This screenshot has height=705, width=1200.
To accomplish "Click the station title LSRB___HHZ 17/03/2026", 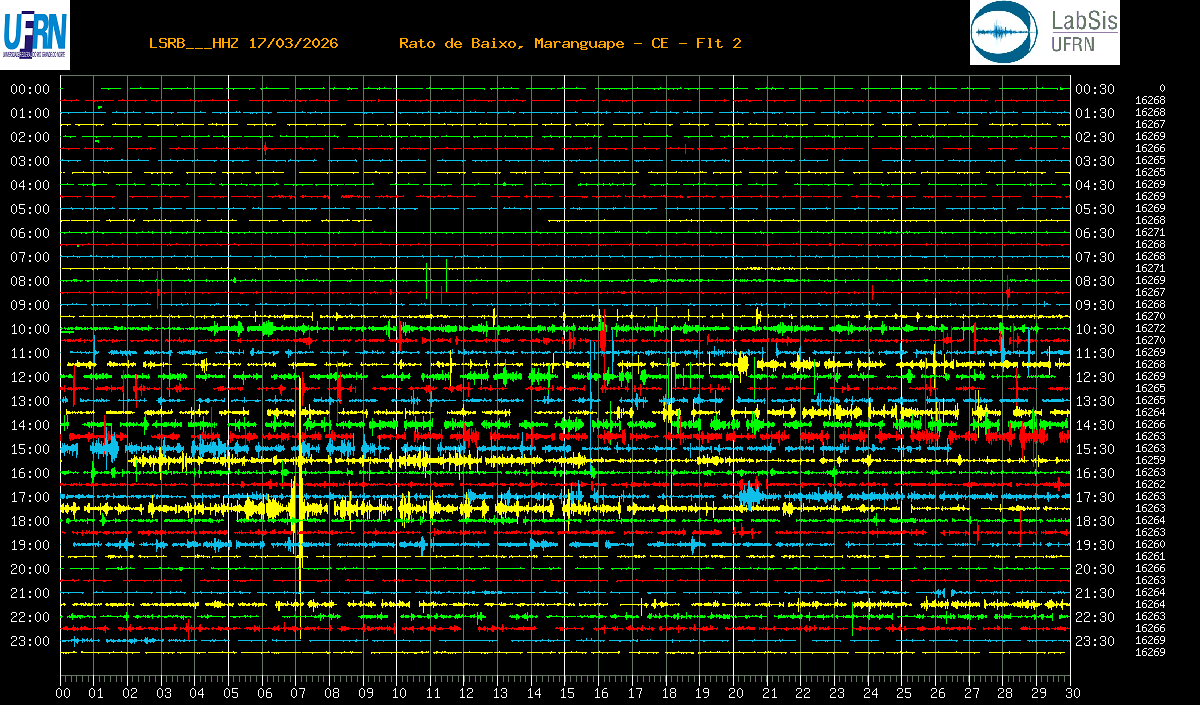I will point(243,43).
